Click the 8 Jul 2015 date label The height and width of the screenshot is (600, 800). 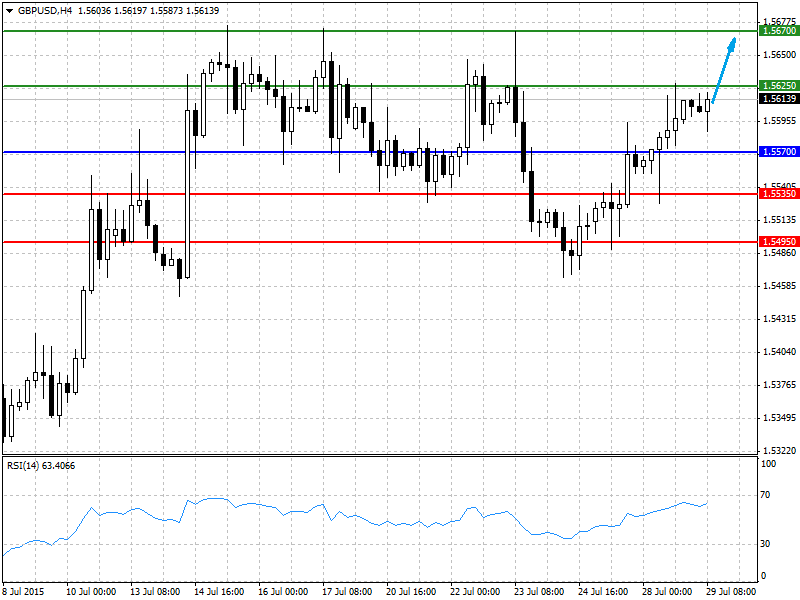(23, 591)
